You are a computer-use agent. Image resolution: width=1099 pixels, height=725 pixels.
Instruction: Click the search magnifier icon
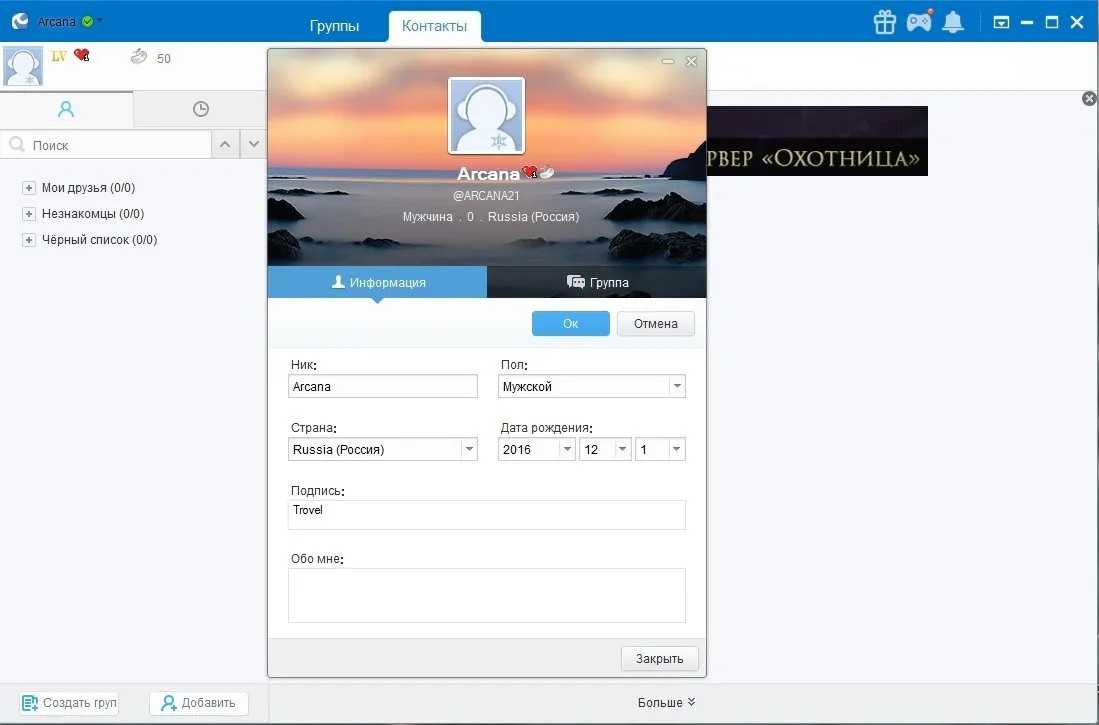17,145
